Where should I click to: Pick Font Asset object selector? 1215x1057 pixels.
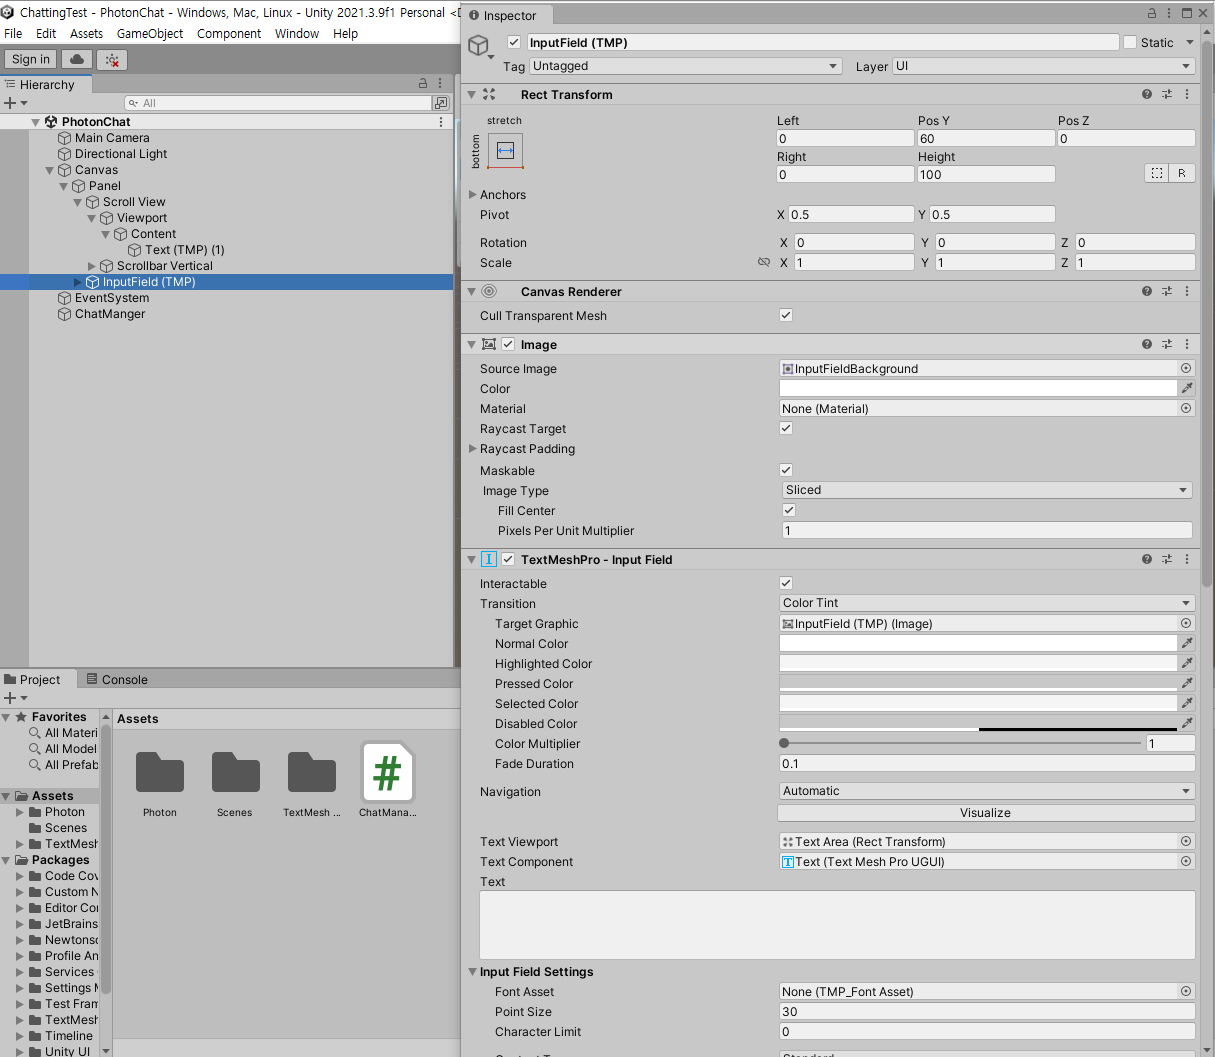tap(1186, 991)
